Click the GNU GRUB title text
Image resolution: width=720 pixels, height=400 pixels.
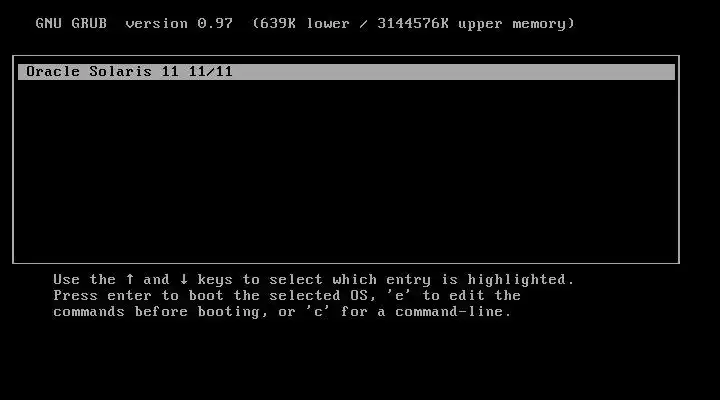point(71,23)
